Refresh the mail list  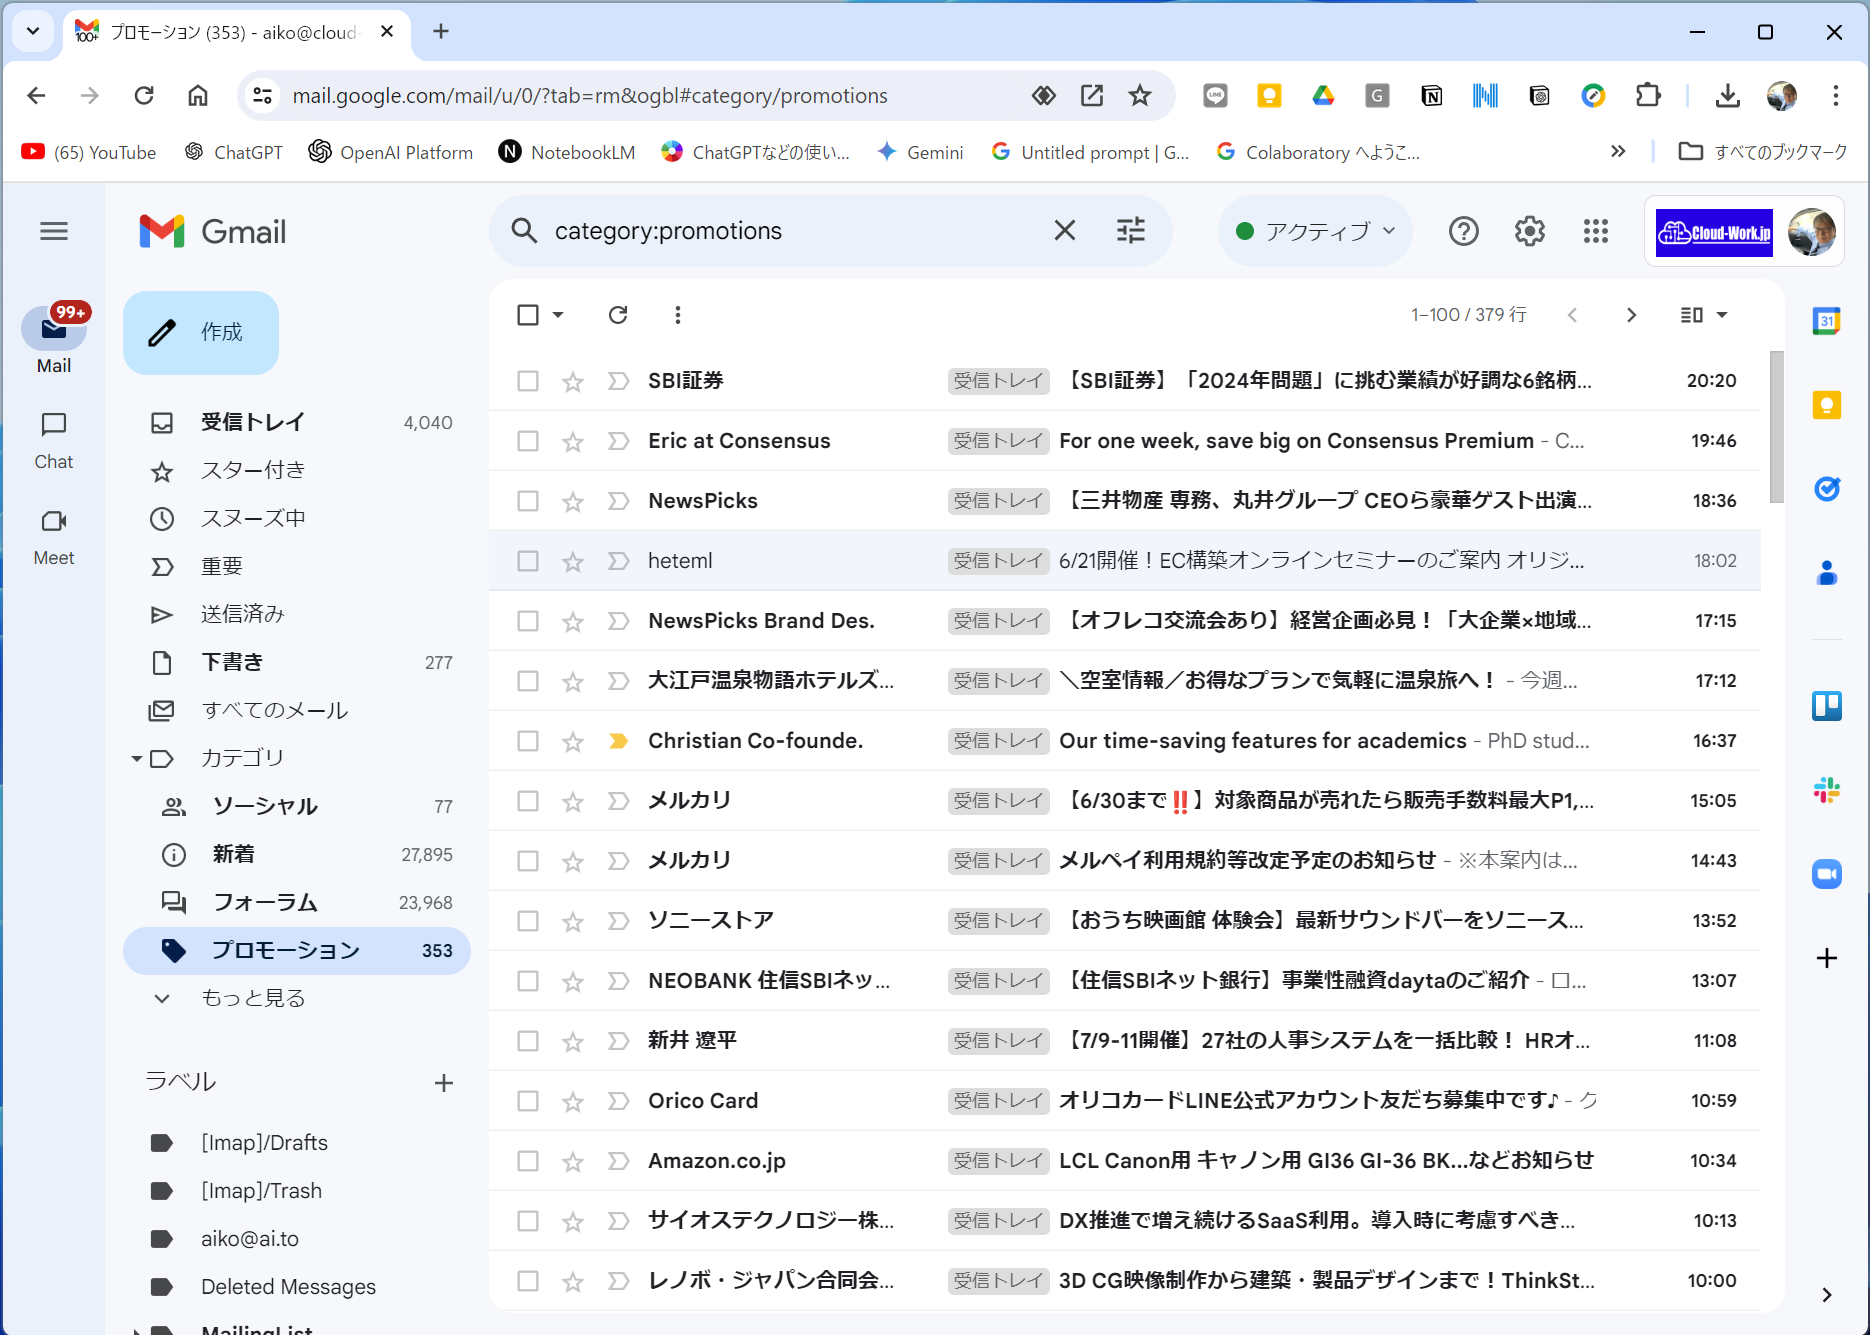(x=618, y=315)
